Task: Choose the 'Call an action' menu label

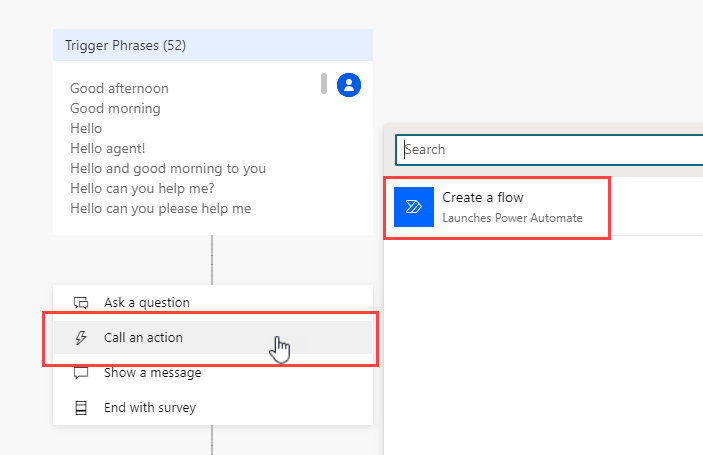Action: pyautogui.click(x=143, y=338)
